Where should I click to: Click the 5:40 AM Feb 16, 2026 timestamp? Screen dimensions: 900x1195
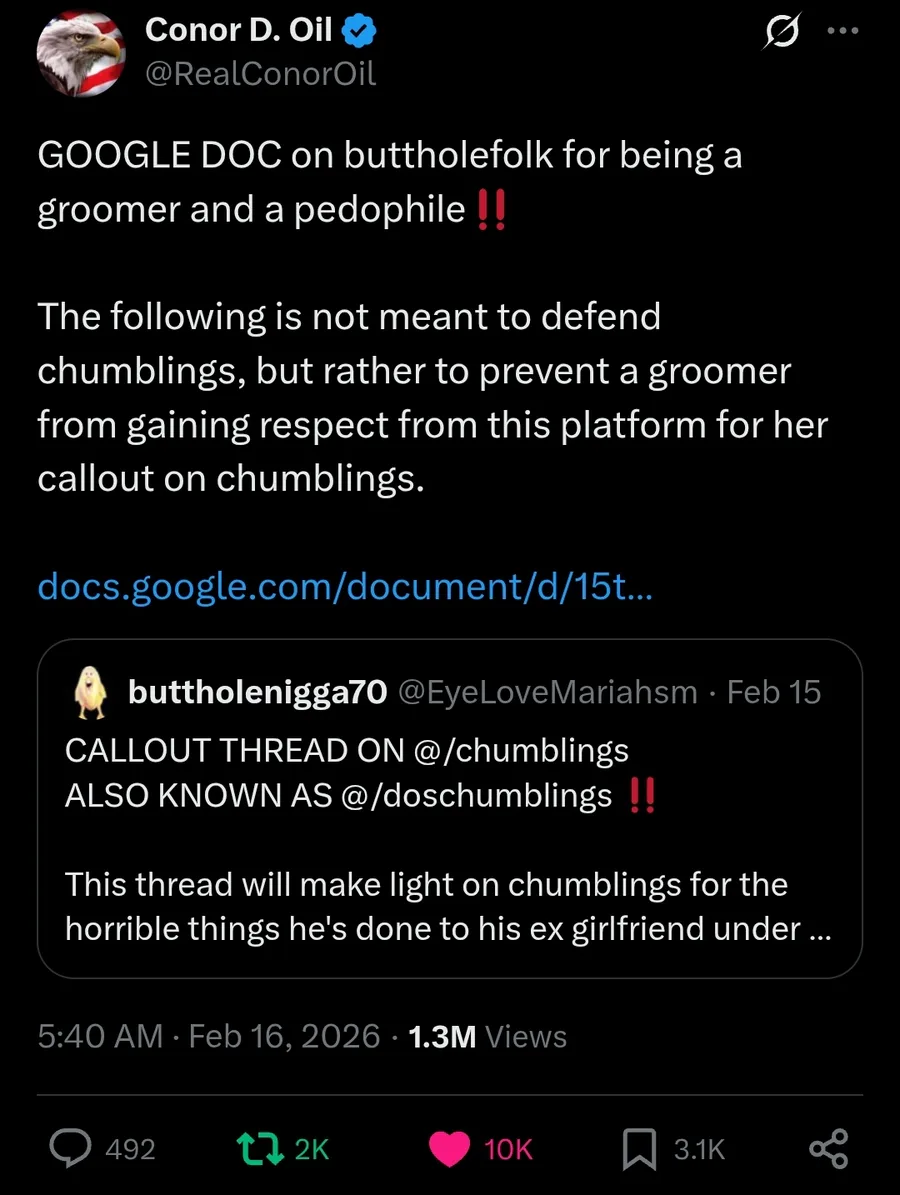point(208,1036)
